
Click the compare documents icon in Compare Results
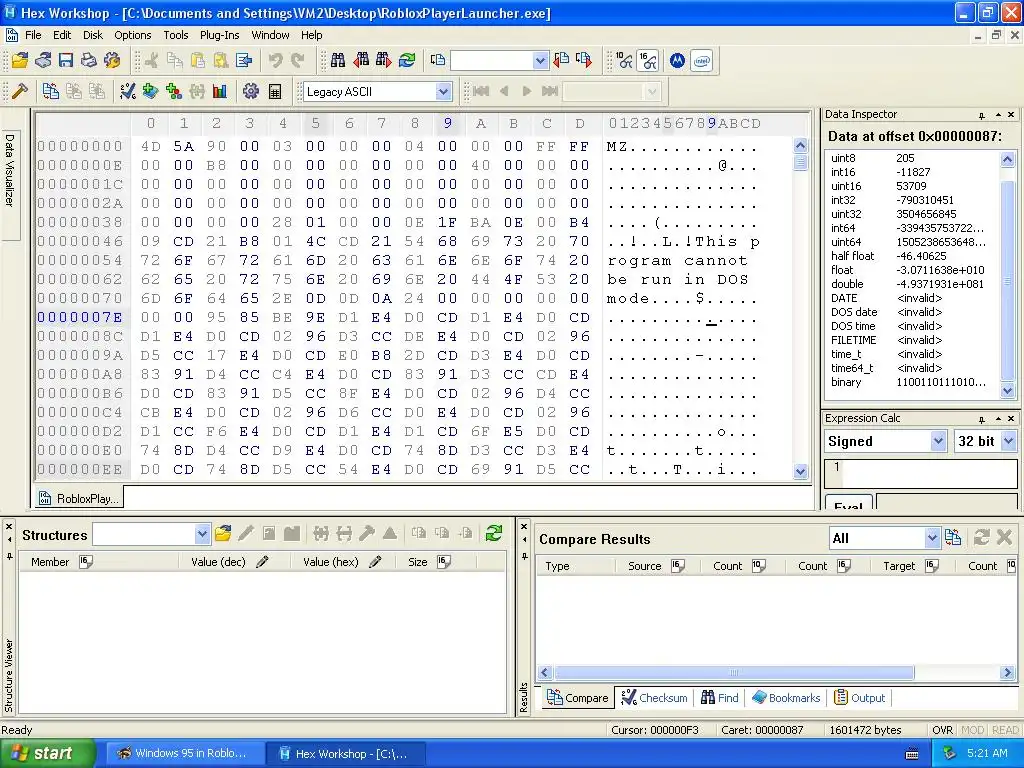click(x=953, y=537)
